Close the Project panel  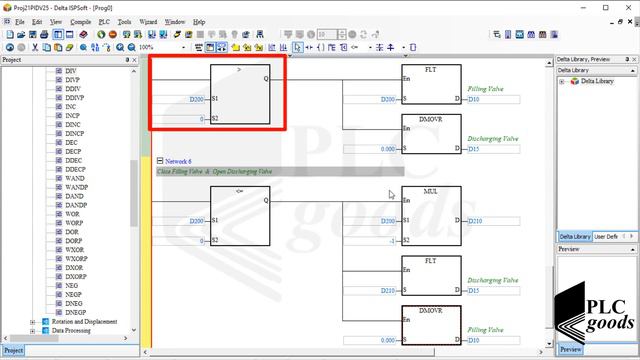click(x=135, y=60)
